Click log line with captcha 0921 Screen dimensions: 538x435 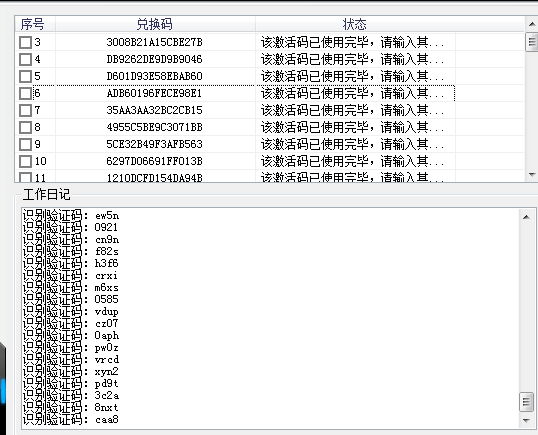coord(70,227)
